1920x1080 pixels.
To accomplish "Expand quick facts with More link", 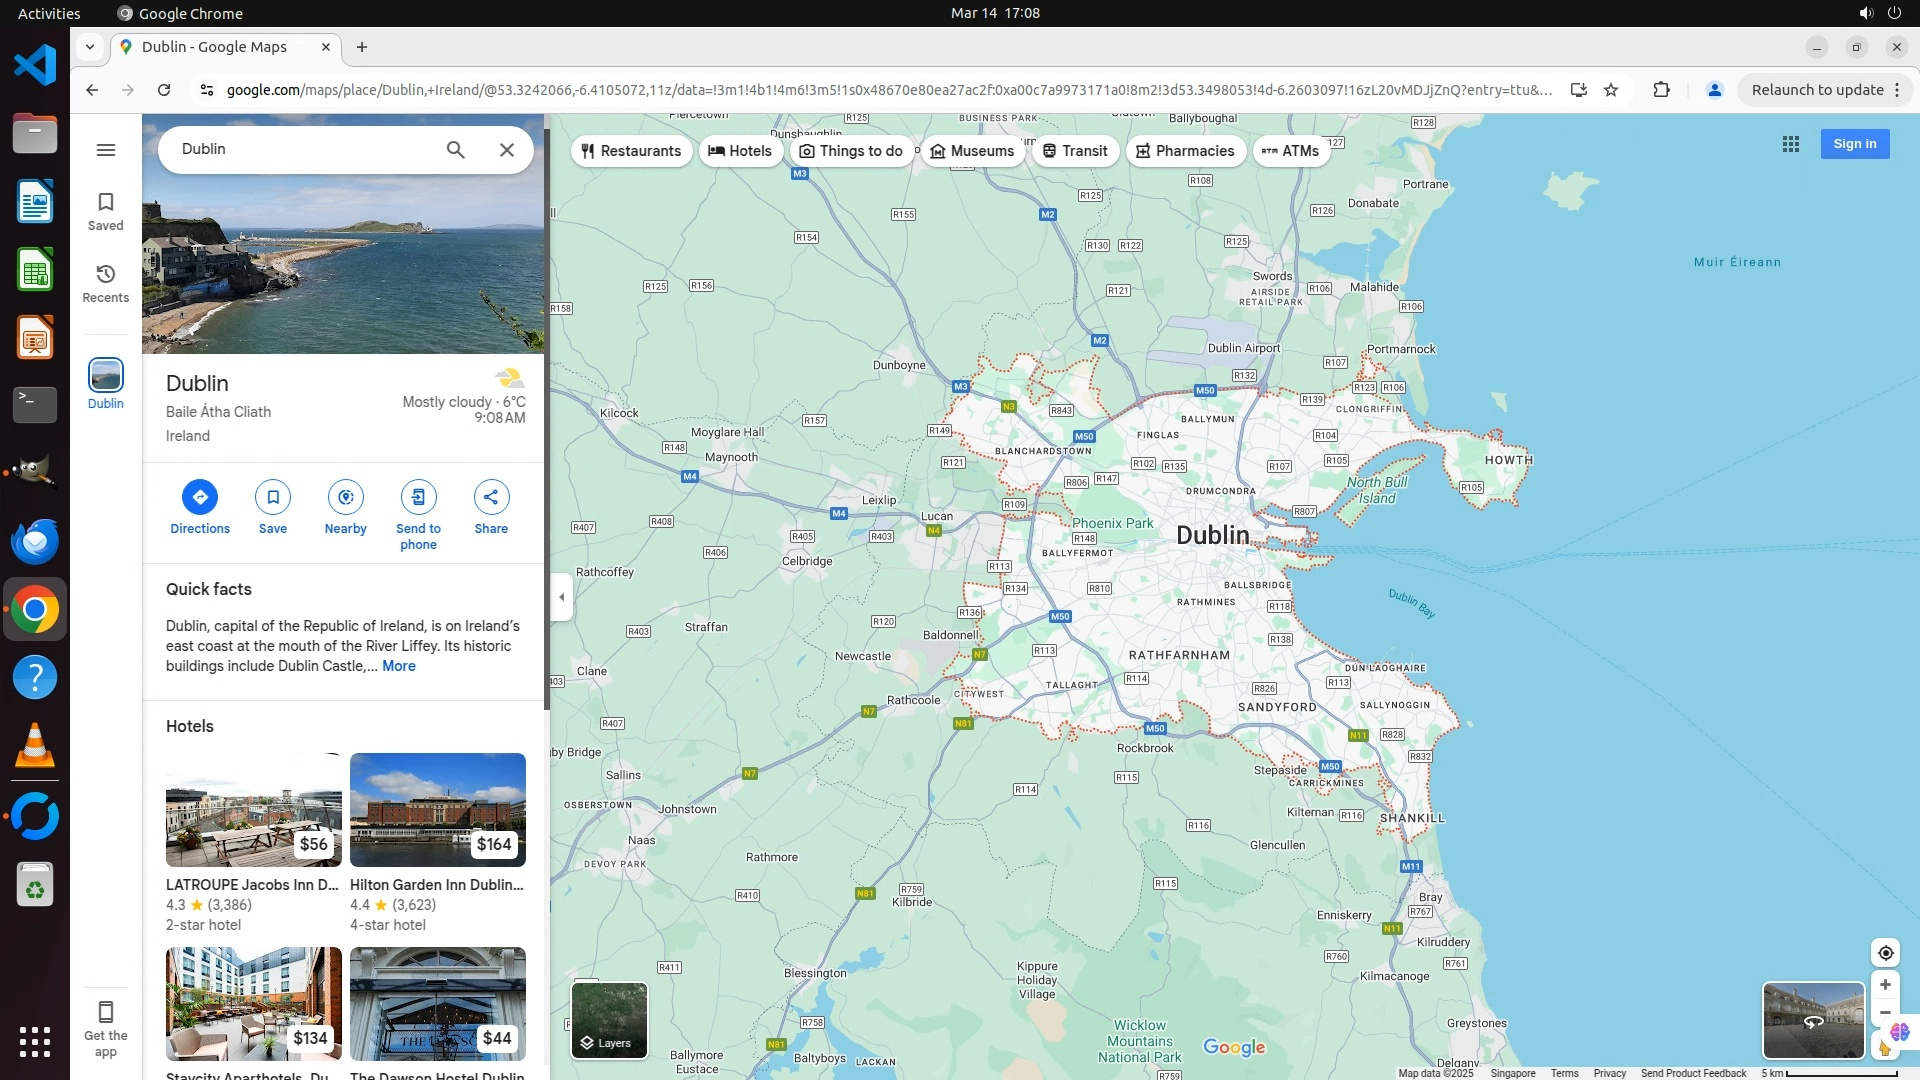I will pyautogui.click(x=398, y=666).
